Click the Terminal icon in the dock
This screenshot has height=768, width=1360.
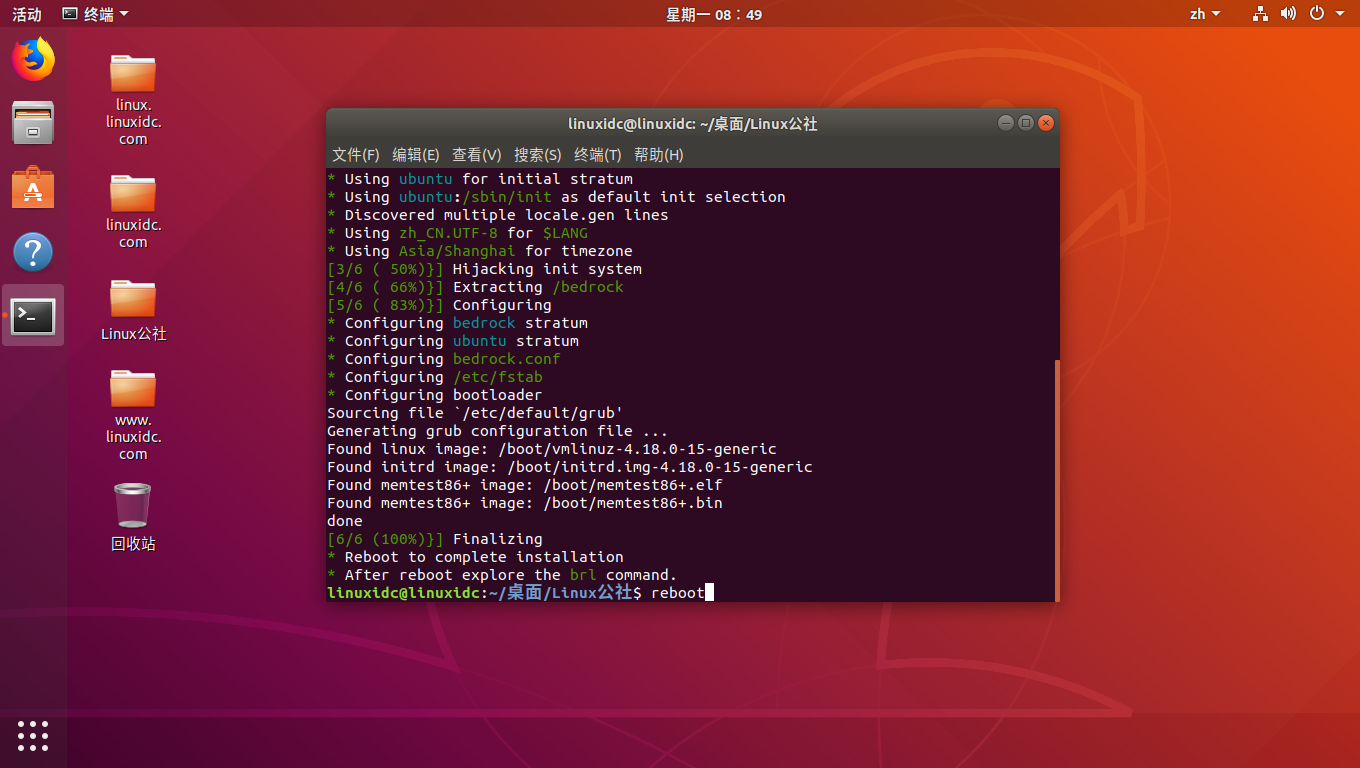click(33, 316)
